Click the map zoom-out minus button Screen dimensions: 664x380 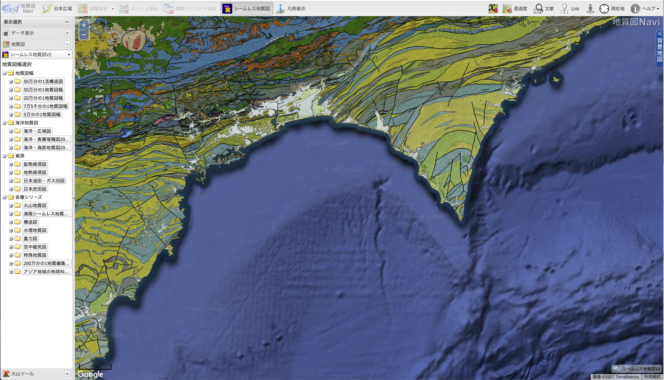84,36
